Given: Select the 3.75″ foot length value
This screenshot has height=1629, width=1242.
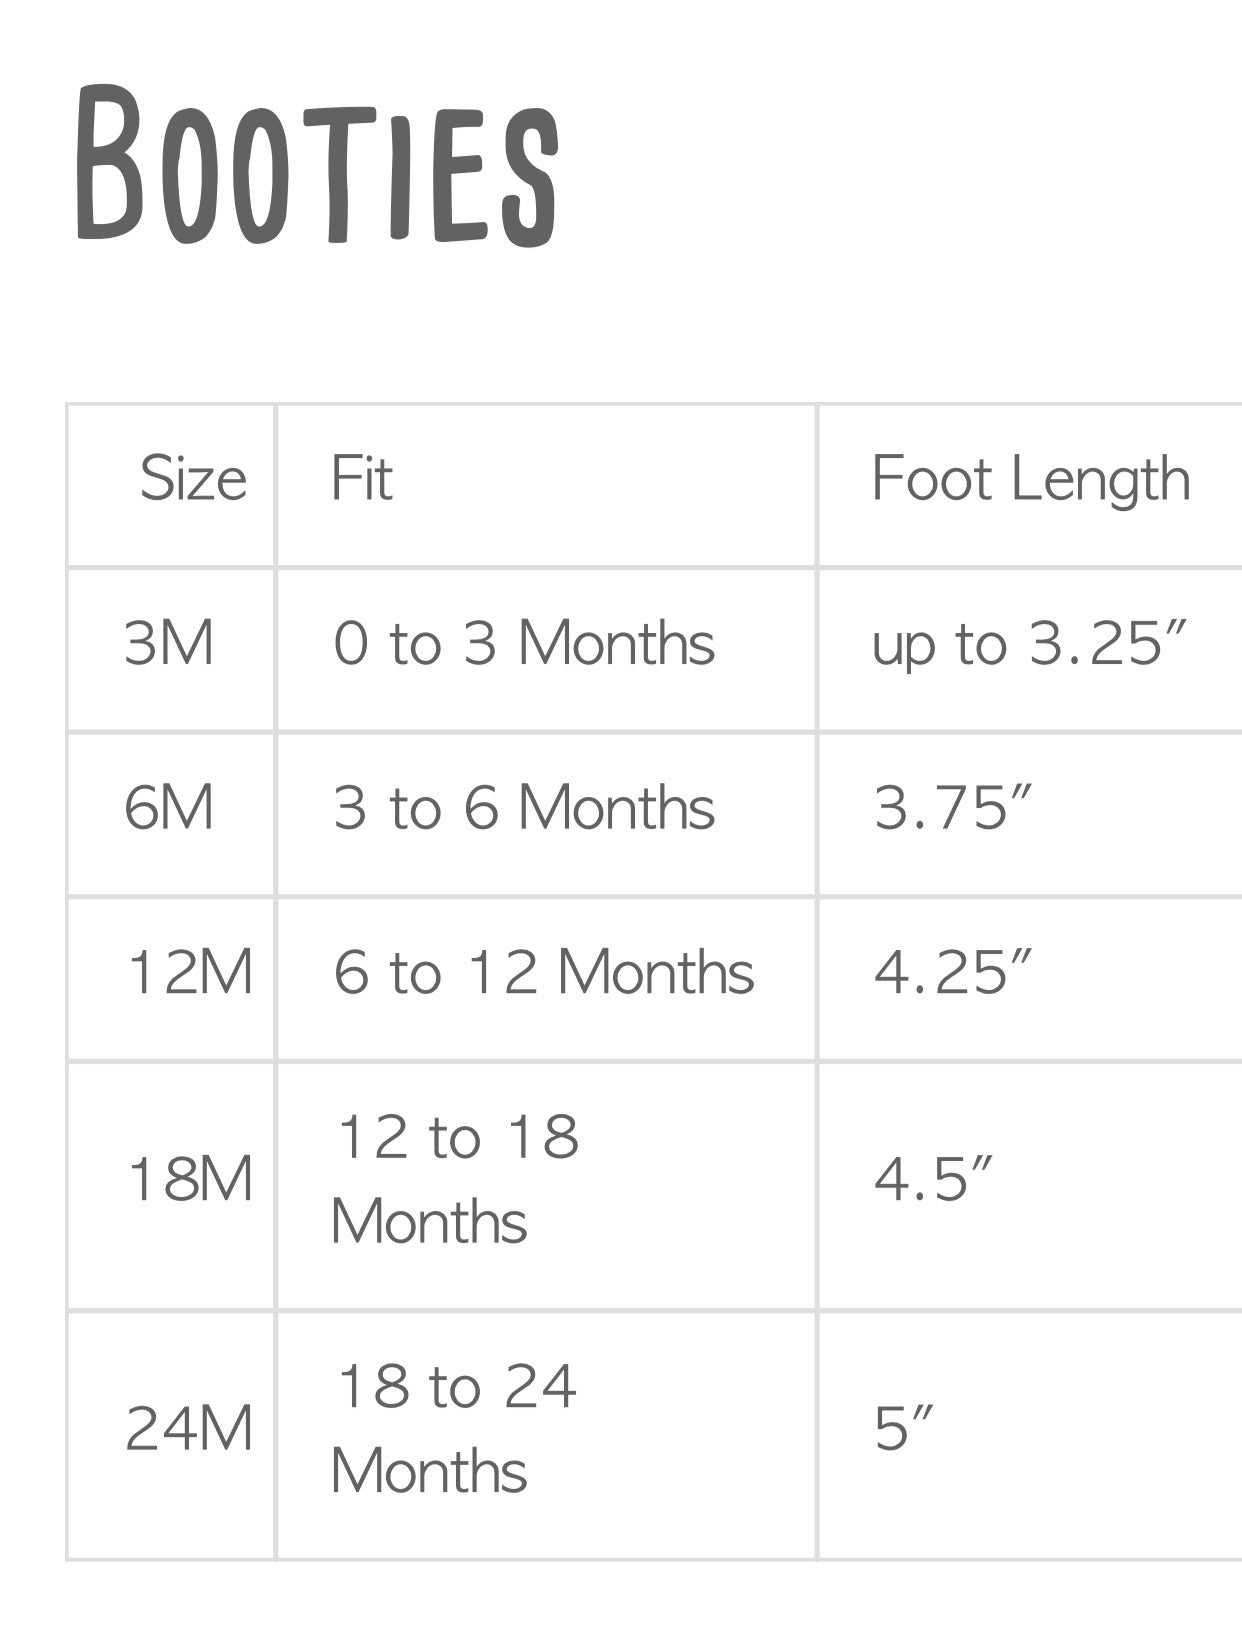Looking at the screenshot, I should tap(952, 808).
